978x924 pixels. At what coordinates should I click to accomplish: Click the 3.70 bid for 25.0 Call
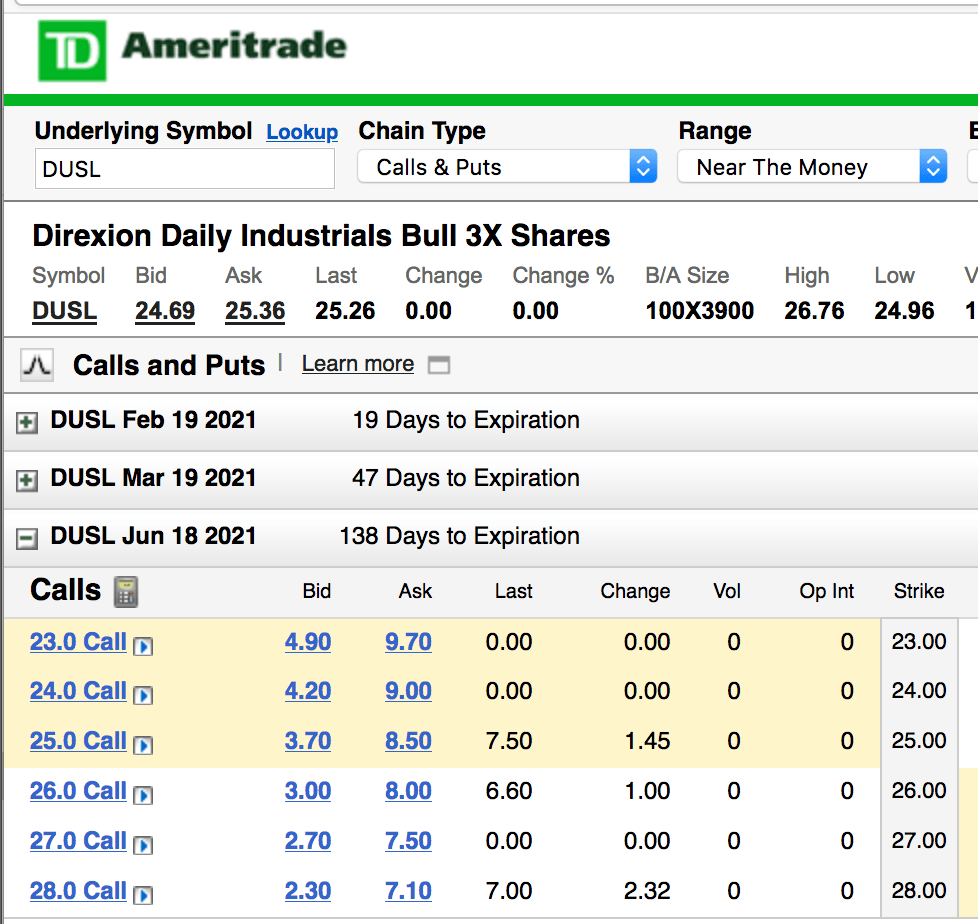(x=308, y=741)
